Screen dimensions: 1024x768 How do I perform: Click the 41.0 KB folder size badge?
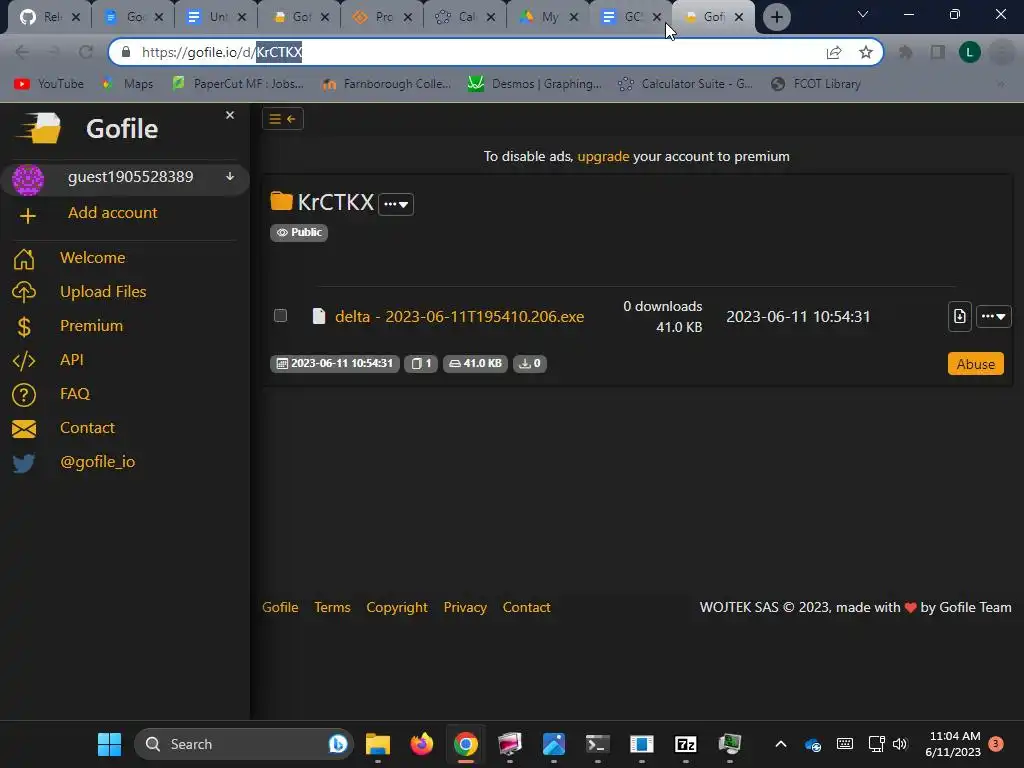[475, 364]
